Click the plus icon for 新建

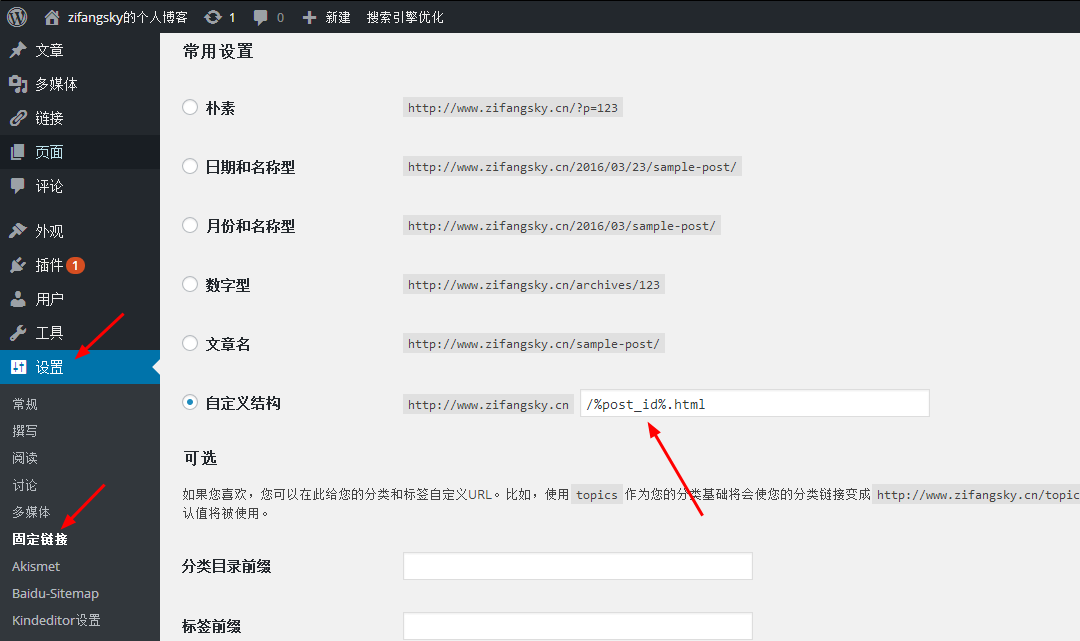tap(309, 18)
